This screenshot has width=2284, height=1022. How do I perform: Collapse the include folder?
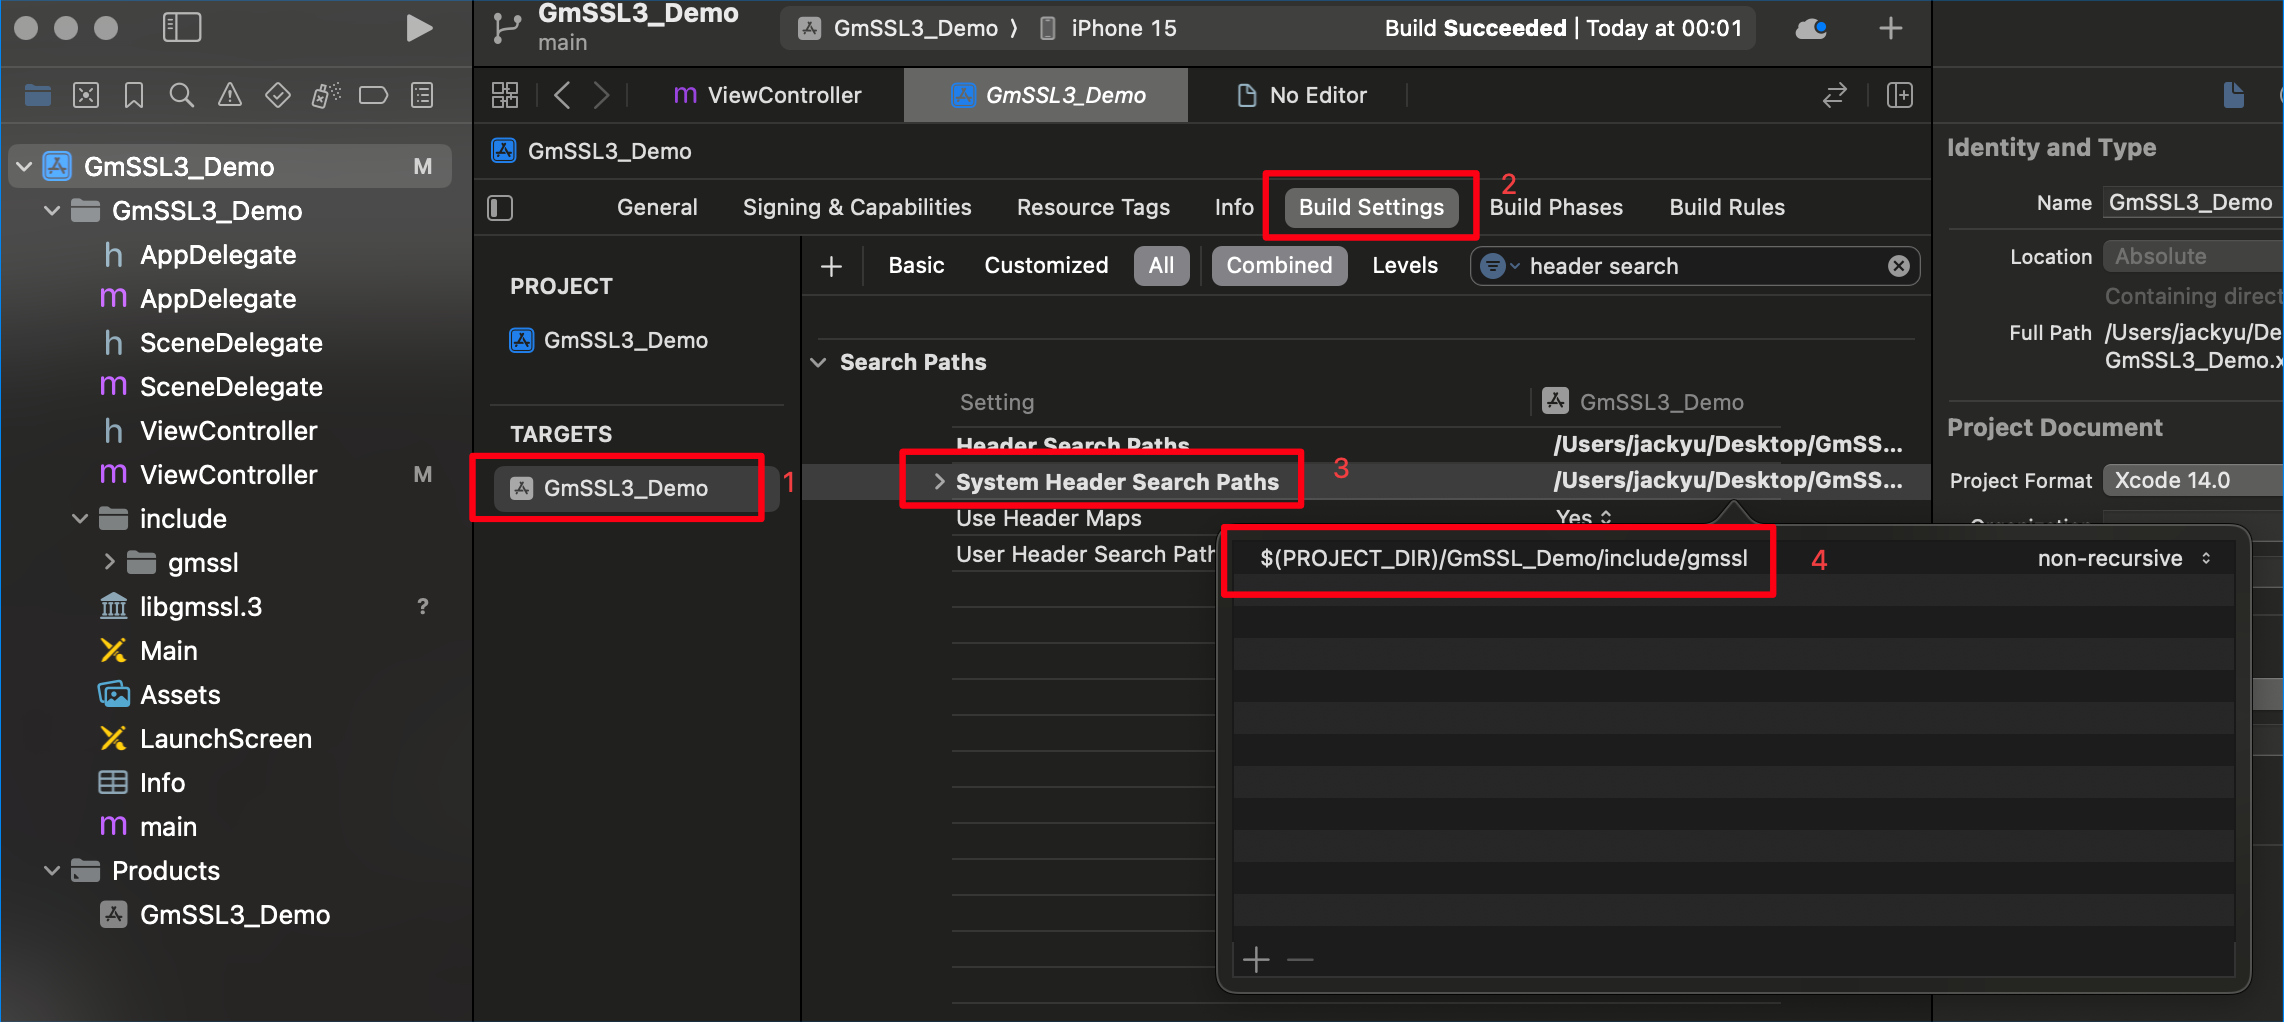point(80,518)
